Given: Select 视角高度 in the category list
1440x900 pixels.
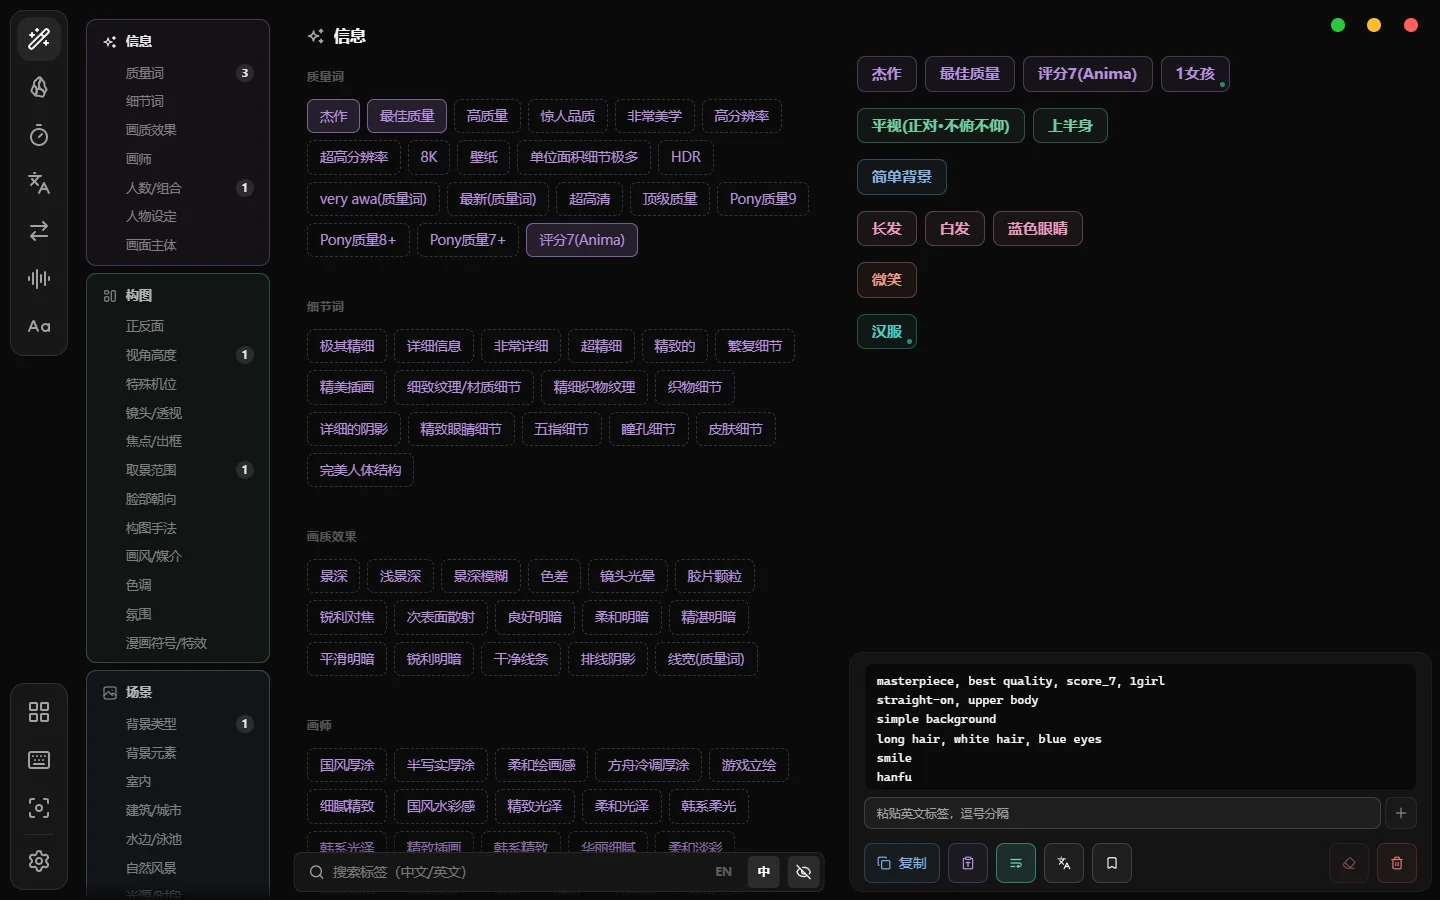Looking at the screenshot, I should 178,355.
